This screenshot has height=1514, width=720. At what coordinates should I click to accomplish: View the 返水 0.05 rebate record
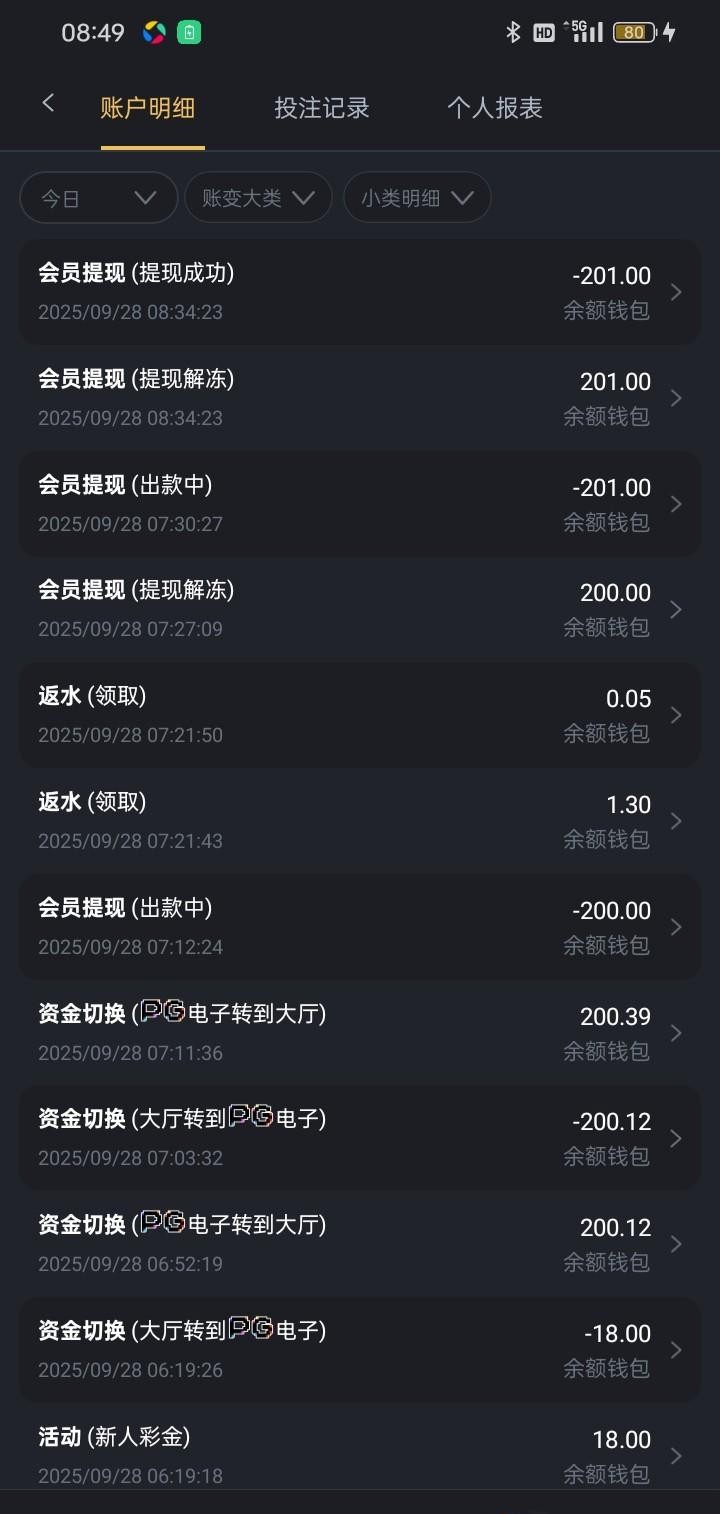(x=359, y=715)
